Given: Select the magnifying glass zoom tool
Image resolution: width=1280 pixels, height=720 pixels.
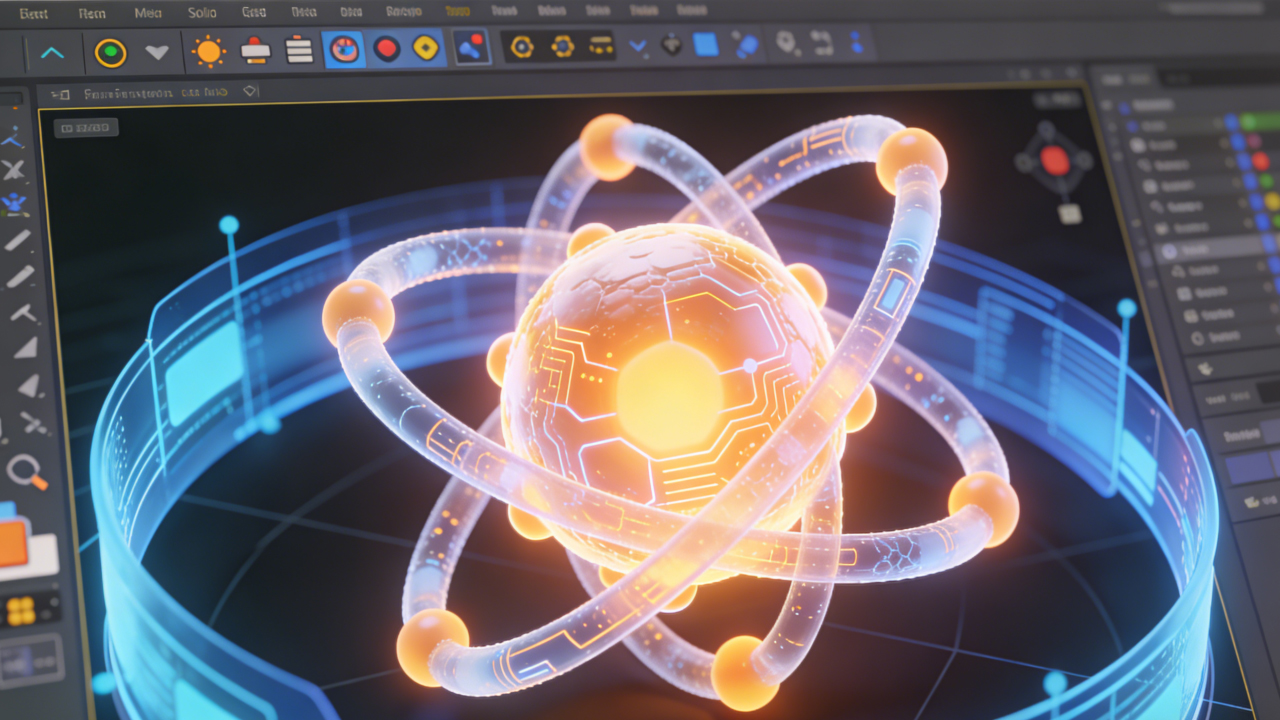Looking at the screenshot, I should pos(25,471).
